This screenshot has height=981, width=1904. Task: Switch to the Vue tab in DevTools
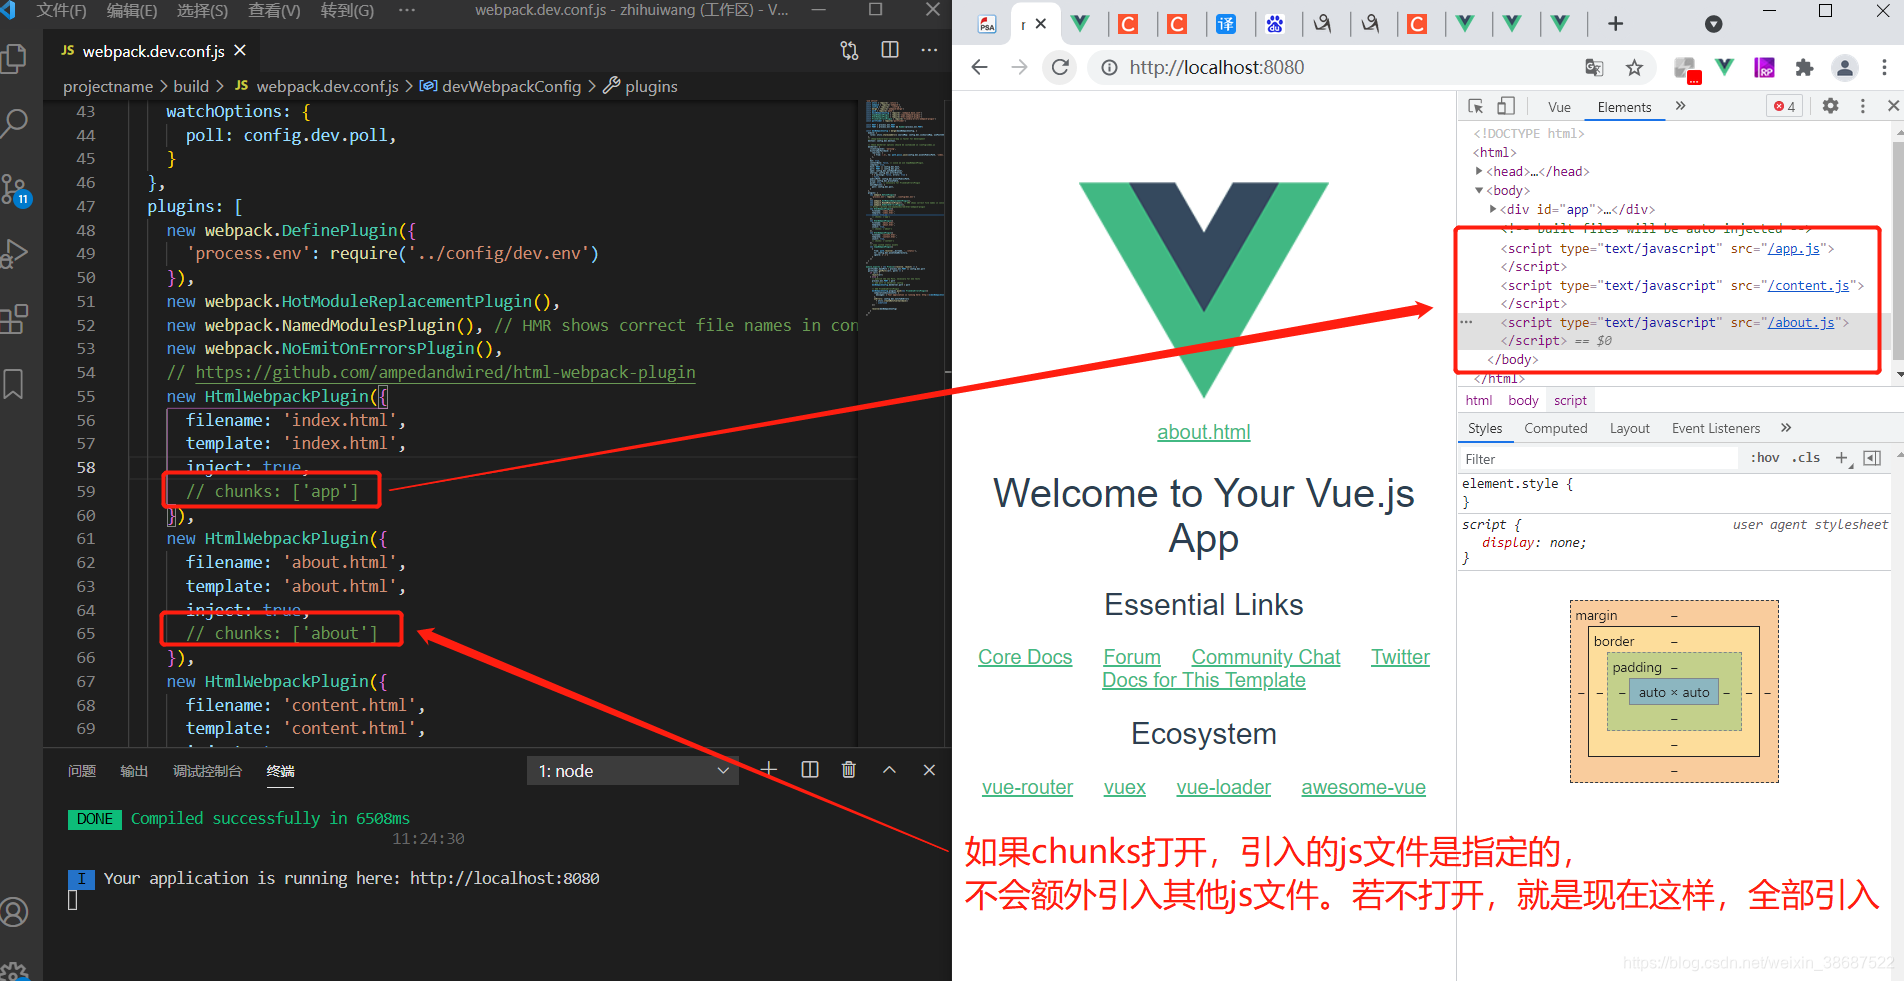tap(1559, 107)
